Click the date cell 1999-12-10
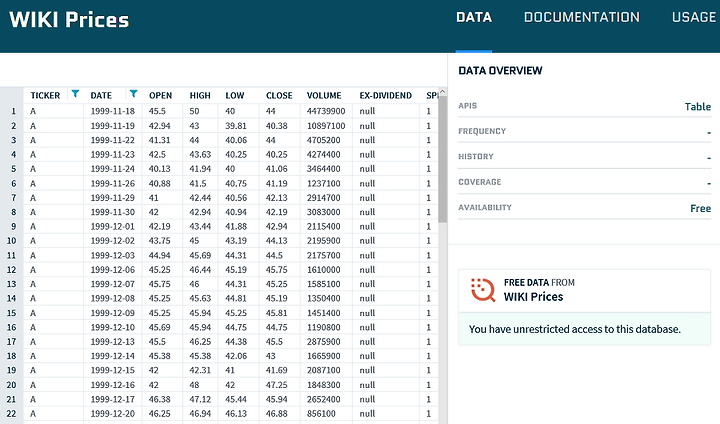The image size is (720, 424). tap(112, 328)
